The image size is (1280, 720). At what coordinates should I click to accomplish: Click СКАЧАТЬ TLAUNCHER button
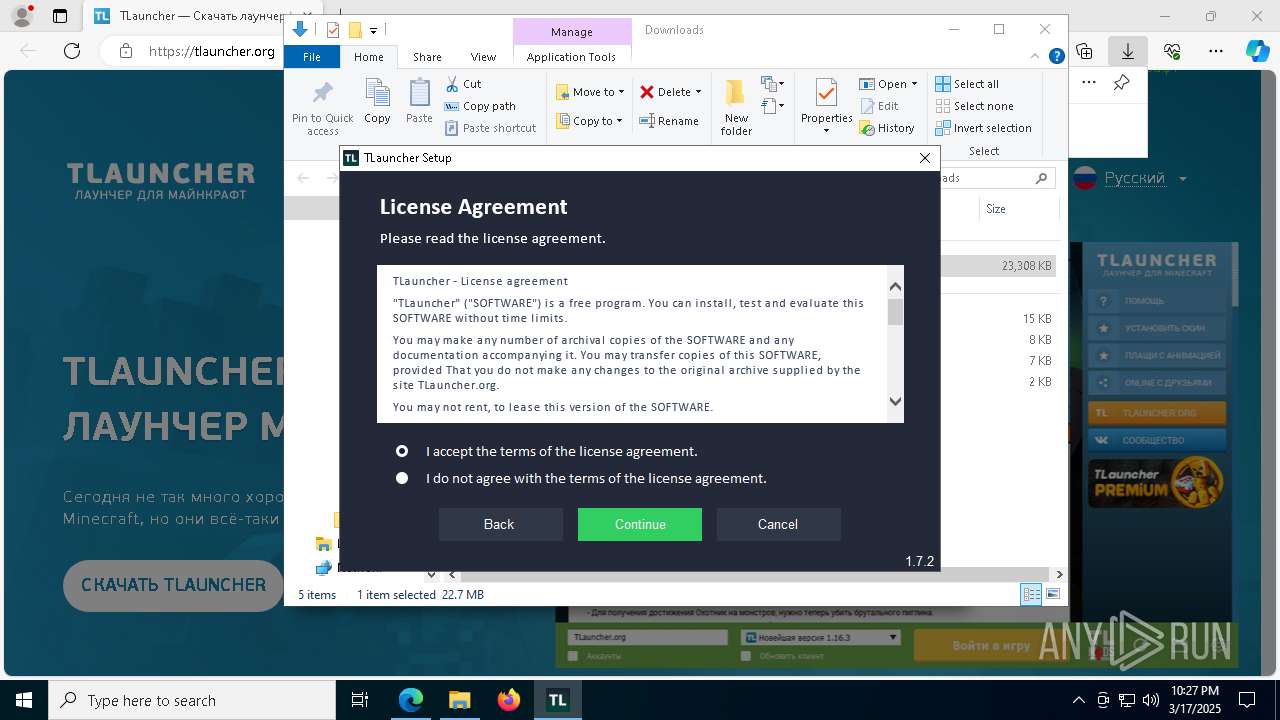coord(173,585)
